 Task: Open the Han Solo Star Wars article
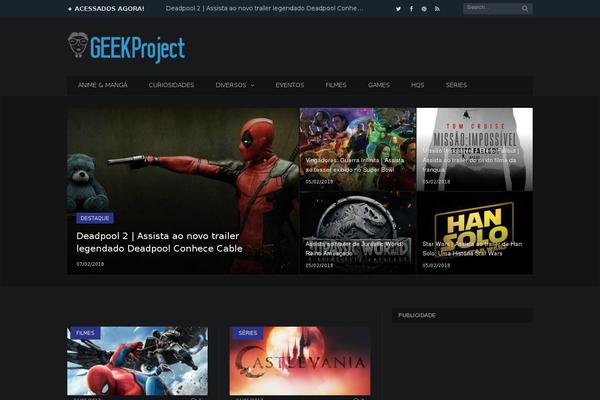(x=472, y=248)
